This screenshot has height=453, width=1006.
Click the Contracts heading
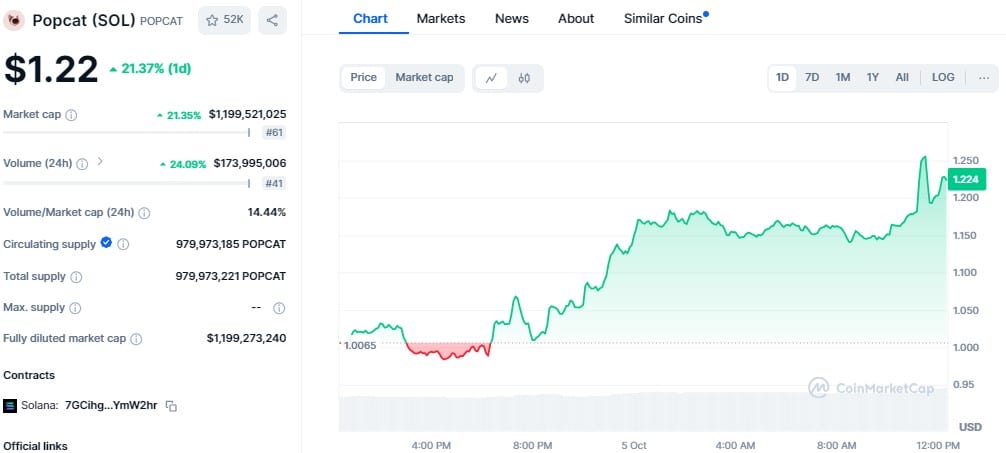[x=29, y=375]
